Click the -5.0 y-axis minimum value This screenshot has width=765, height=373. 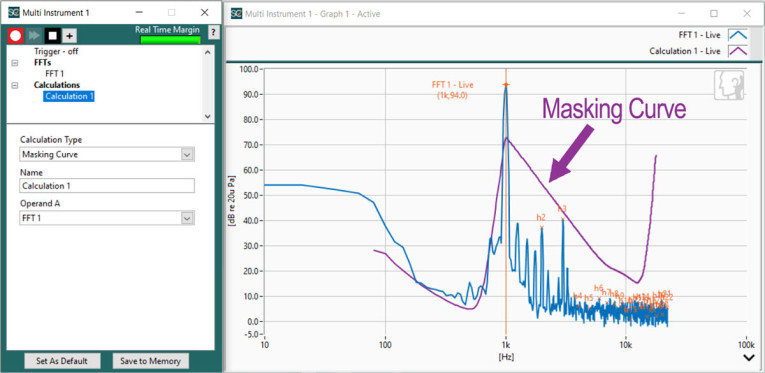pos(252,334)
